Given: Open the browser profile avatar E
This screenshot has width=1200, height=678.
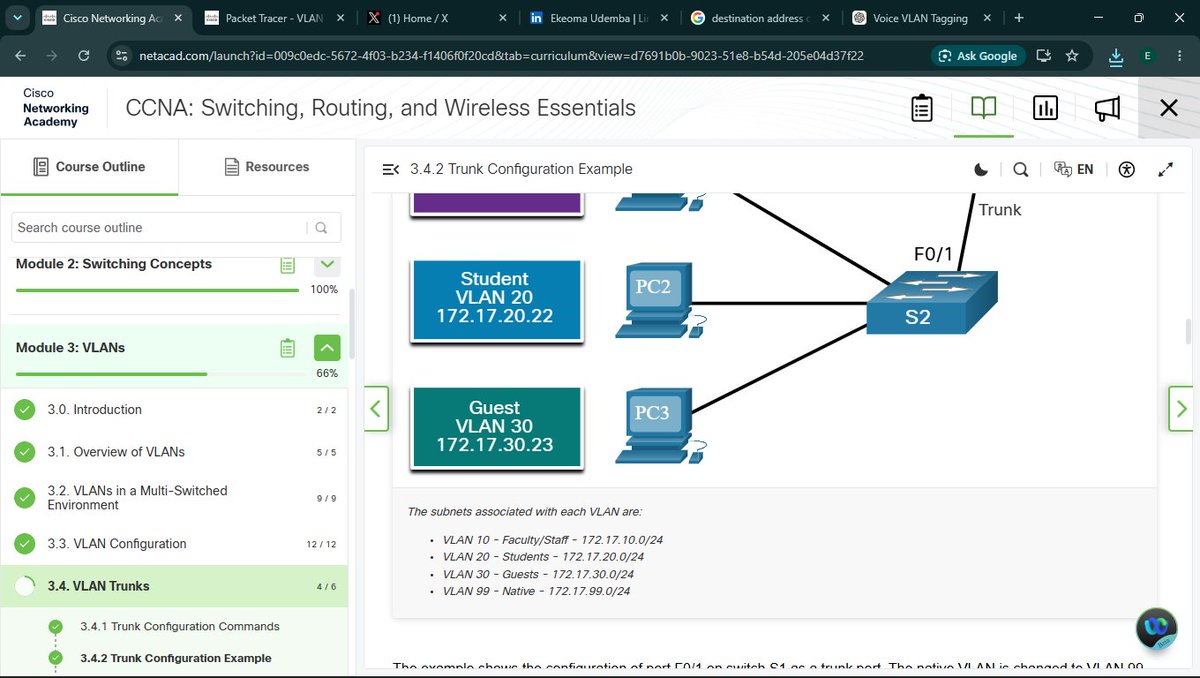Looking at the screenshot, I should (1147, 56).
